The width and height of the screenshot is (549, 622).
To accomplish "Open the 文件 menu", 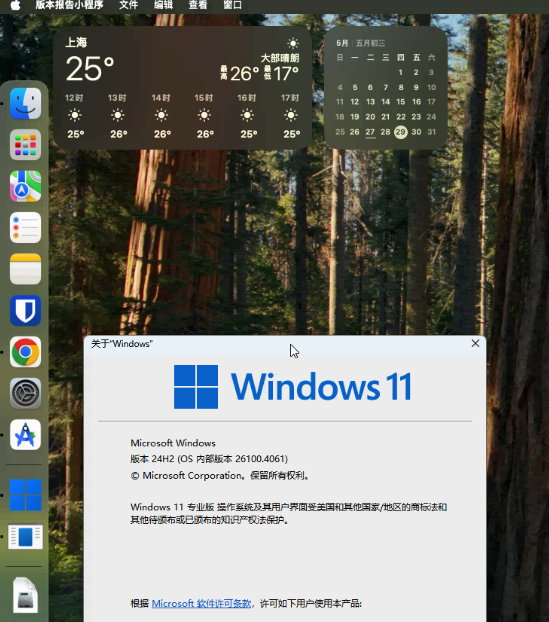I will pyautogui.click(x=129, y=5).
